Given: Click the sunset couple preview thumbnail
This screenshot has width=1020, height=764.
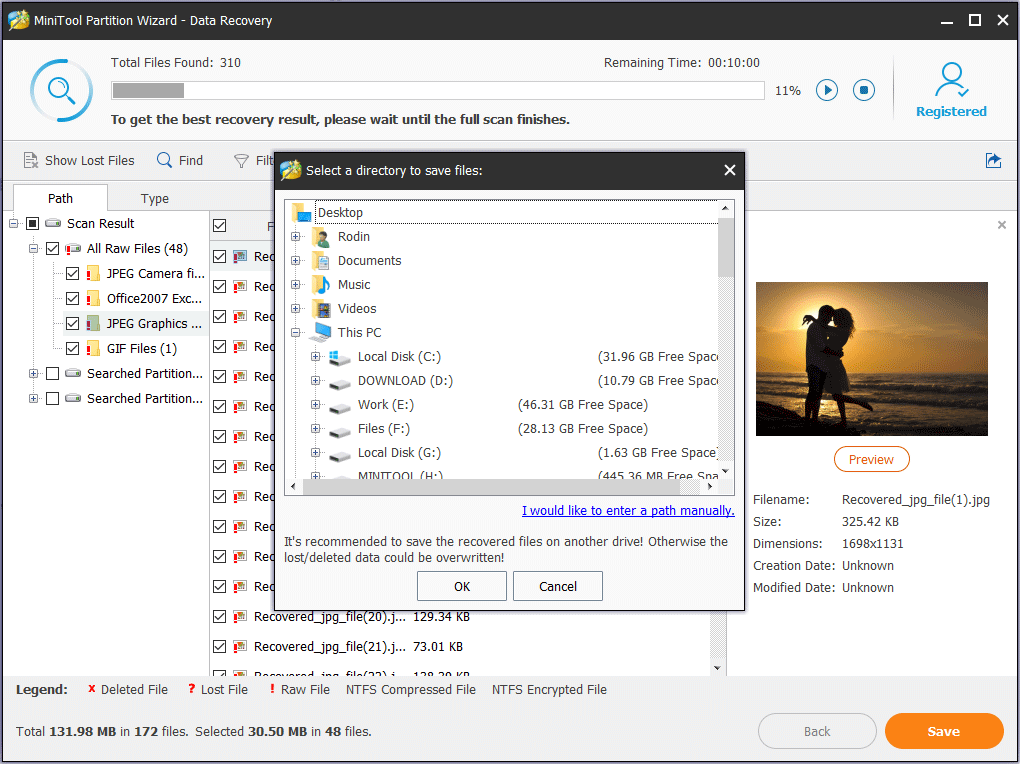Looking at the screenshot, I should point(872,359).
